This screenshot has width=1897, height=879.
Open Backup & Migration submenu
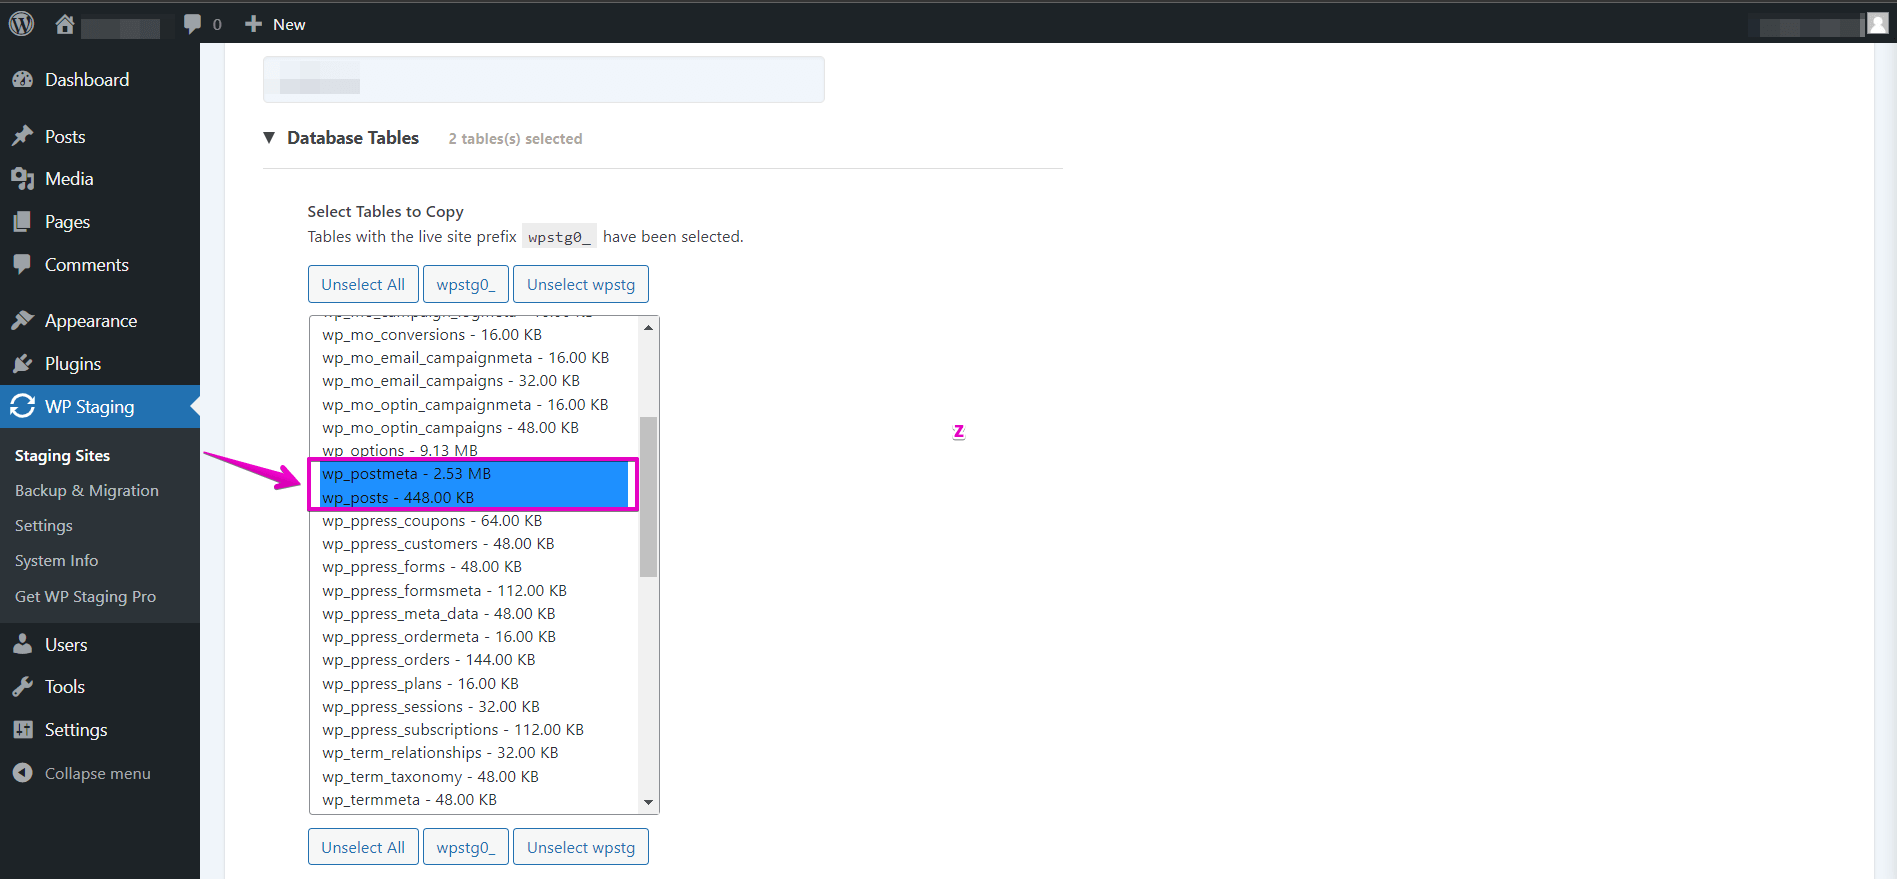[87, 491]
